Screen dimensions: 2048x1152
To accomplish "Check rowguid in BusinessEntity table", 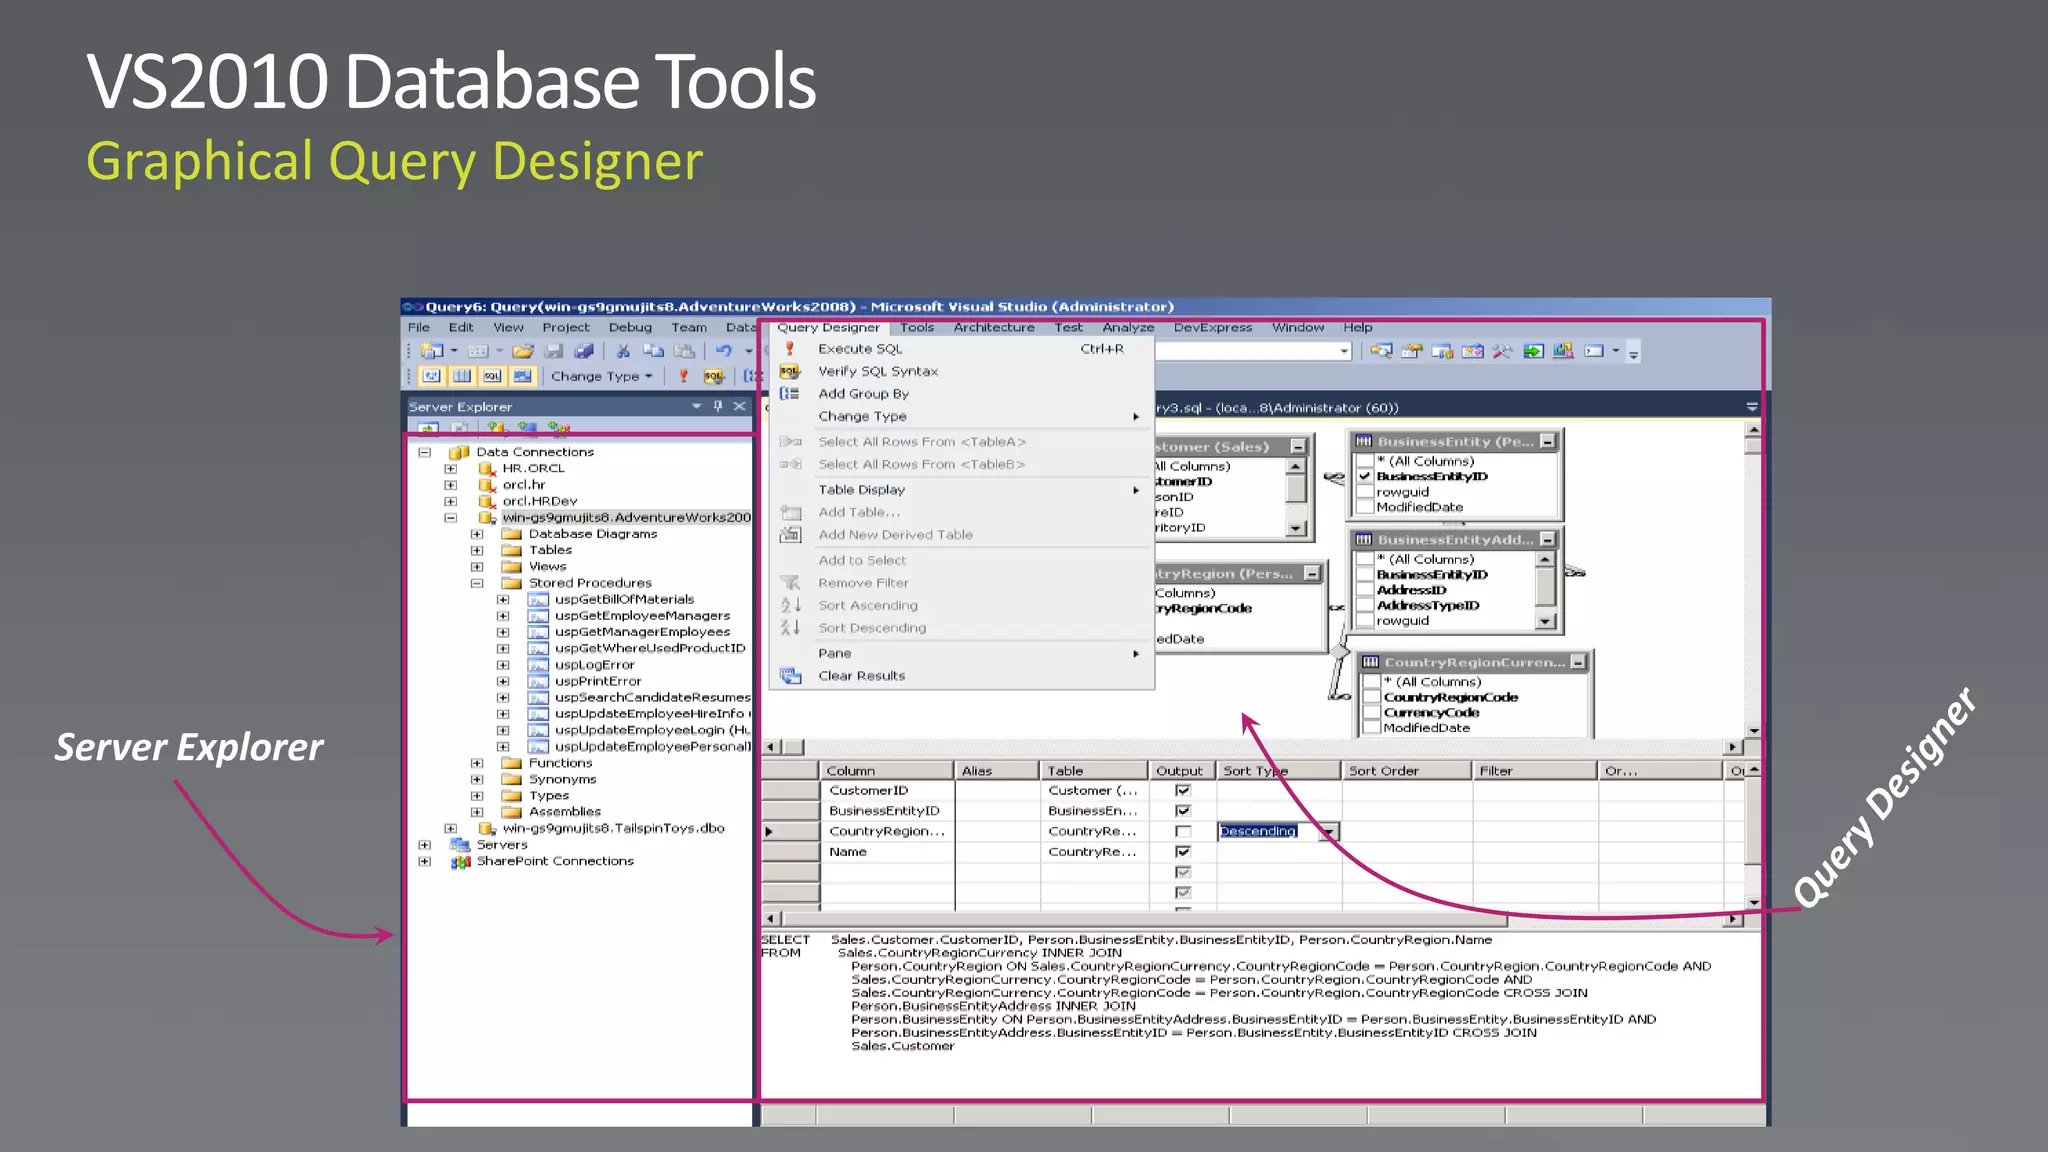I will click(x=1364, y=491).
